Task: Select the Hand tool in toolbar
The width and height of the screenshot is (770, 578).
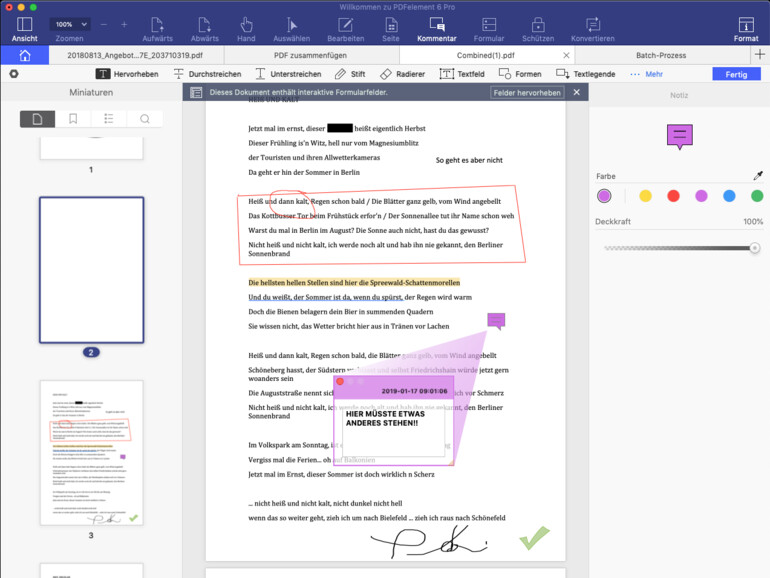Action: [245, 27]
